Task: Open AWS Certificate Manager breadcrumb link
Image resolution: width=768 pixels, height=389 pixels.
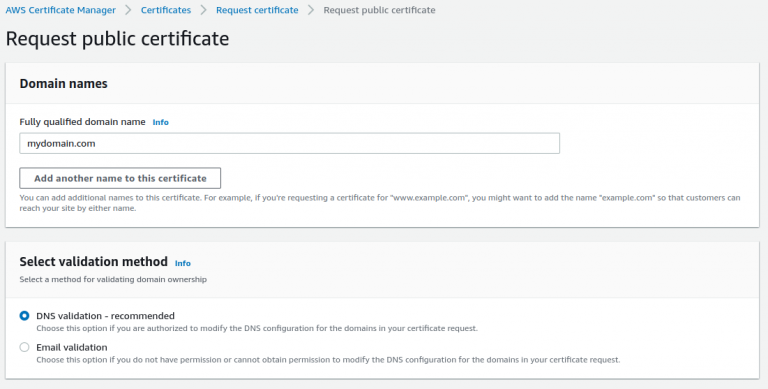Action: click(x=61, y=10)
